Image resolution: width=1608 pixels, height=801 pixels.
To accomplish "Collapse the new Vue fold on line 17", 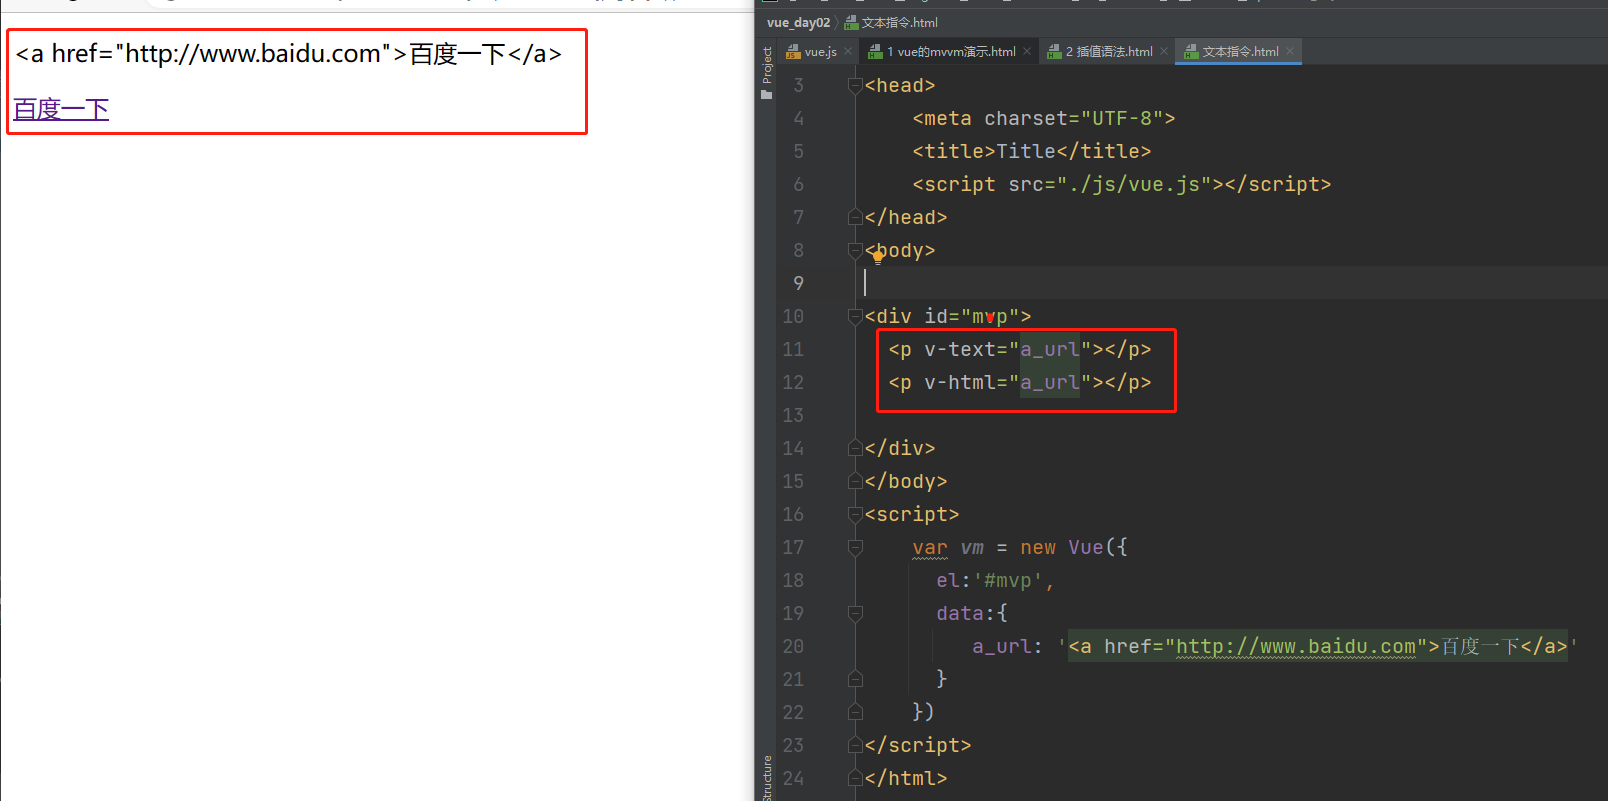I will [x=855, y=547].
